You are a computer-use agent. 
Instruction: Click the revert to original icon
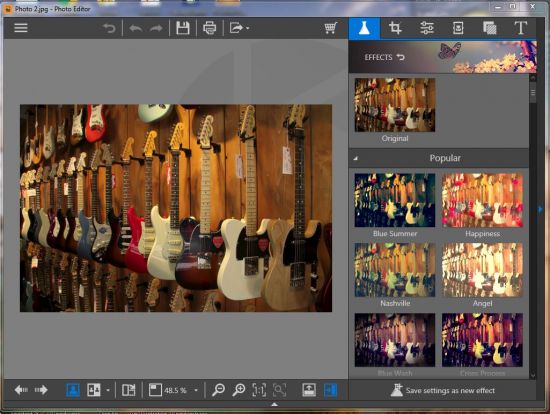tap(109, 28)
